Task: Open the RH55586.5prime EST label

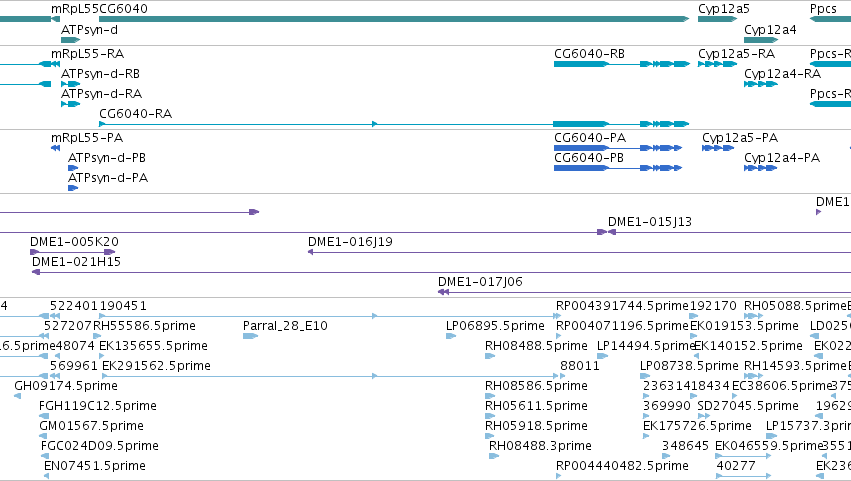Action: coord(144,326)
